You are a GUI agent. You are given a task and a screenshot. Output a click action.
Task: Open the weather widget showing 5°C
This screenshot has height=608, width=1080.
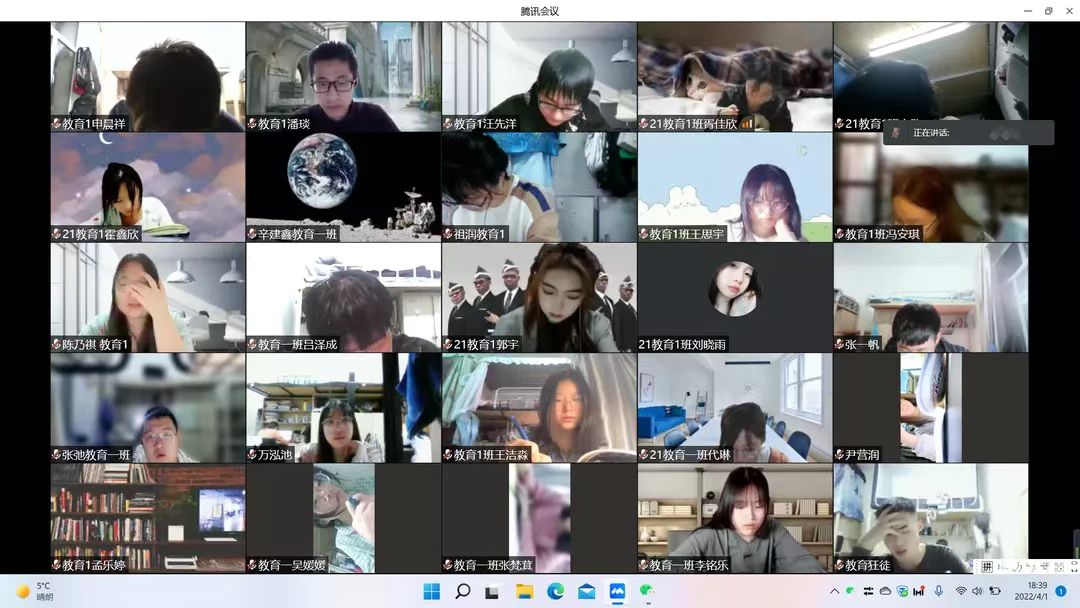[35, 591]
